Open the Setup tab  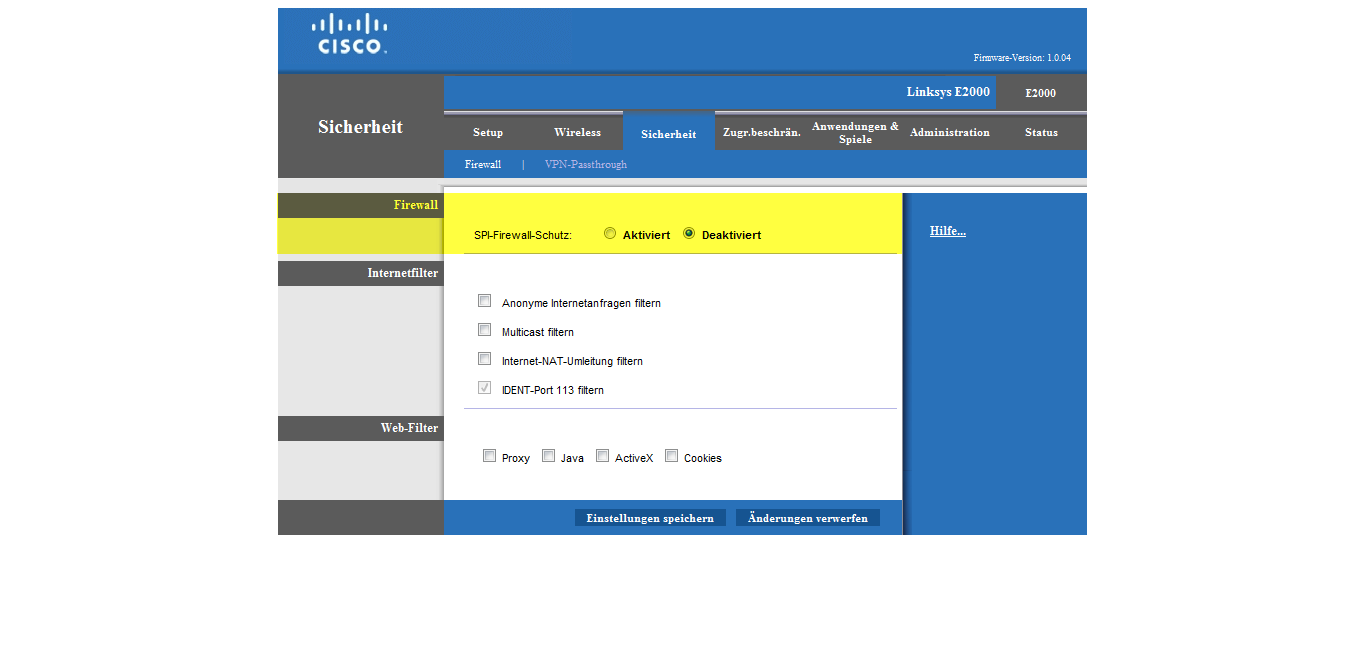488,132
